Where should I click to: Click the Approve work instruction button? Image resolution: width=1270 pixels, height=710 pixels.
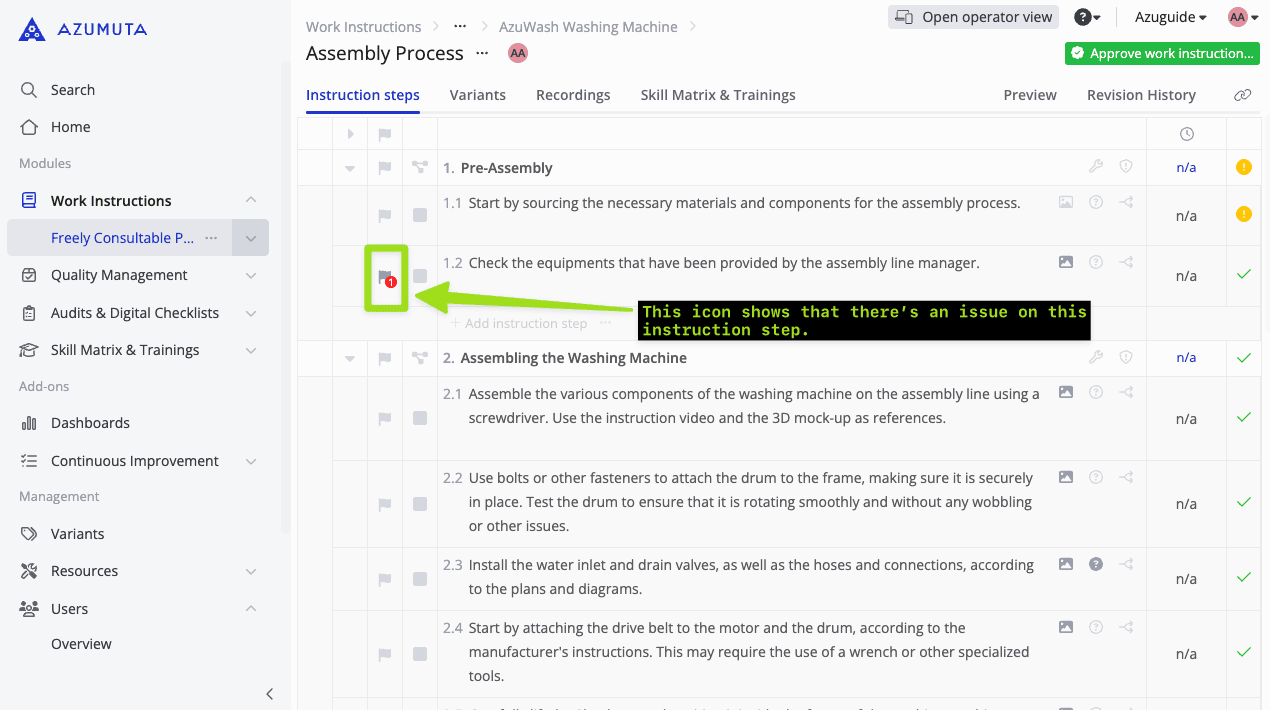[1161, 53]
